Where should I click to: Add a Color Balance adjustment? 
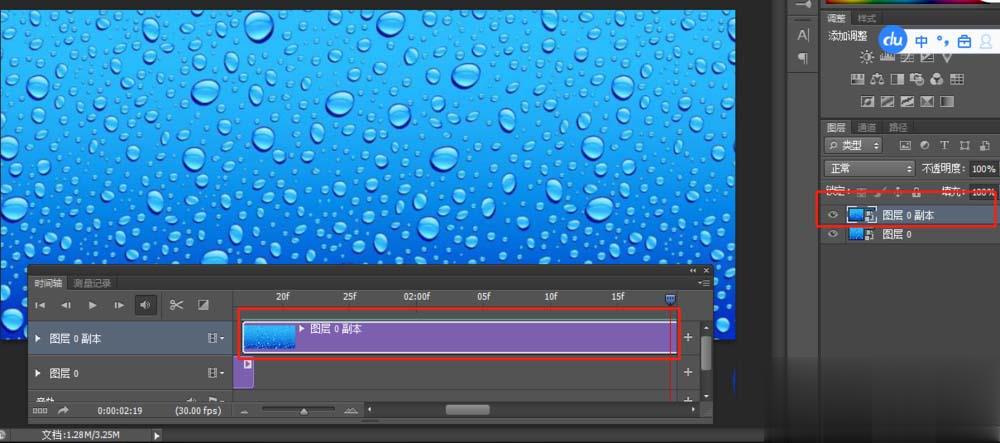(x=877, y=80)
